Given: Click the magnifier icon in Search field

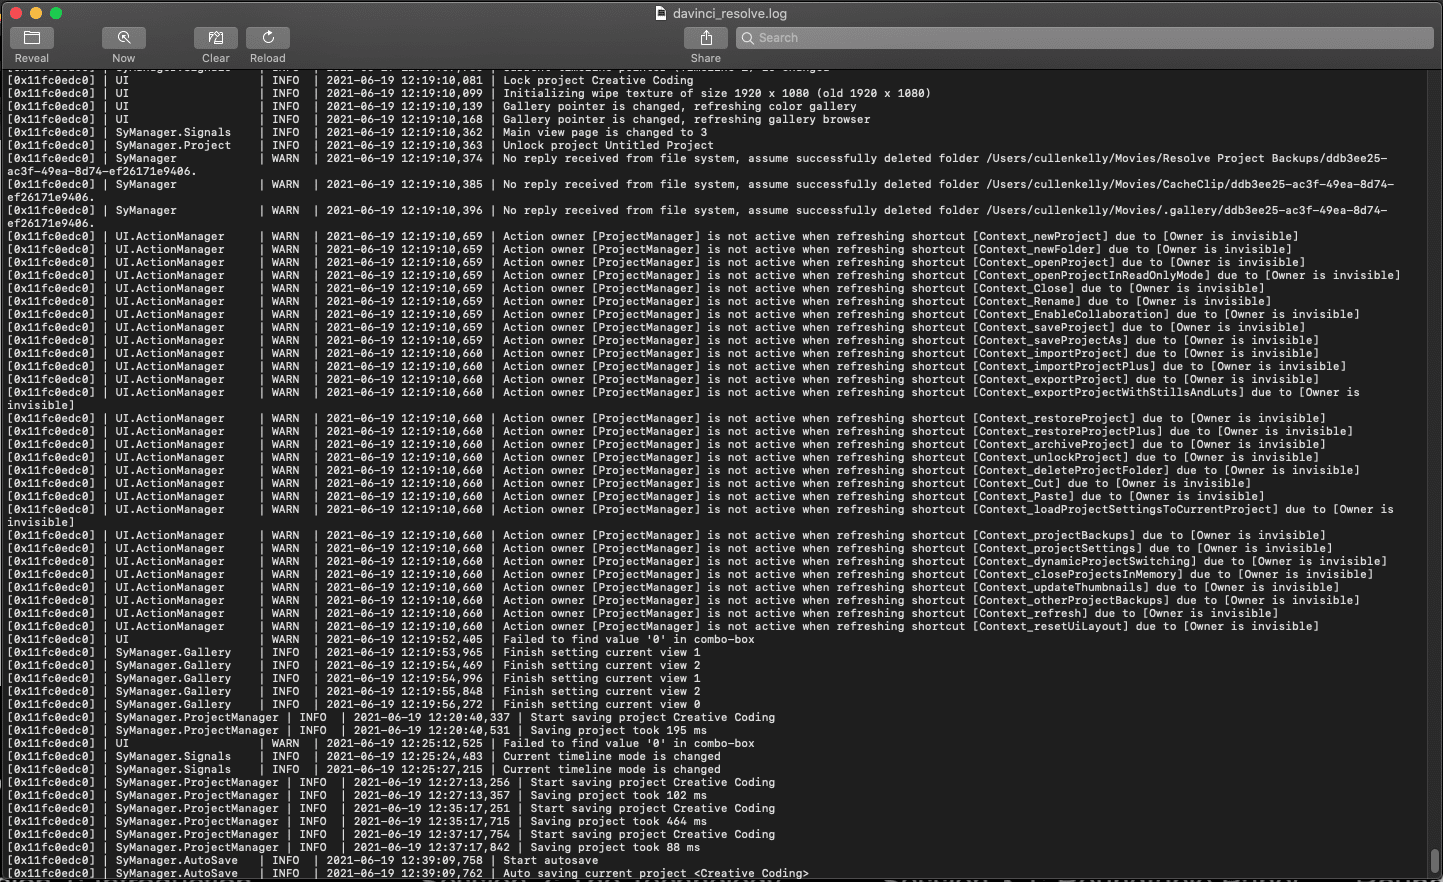Looking at the screenshot, I should click(747, 38).
